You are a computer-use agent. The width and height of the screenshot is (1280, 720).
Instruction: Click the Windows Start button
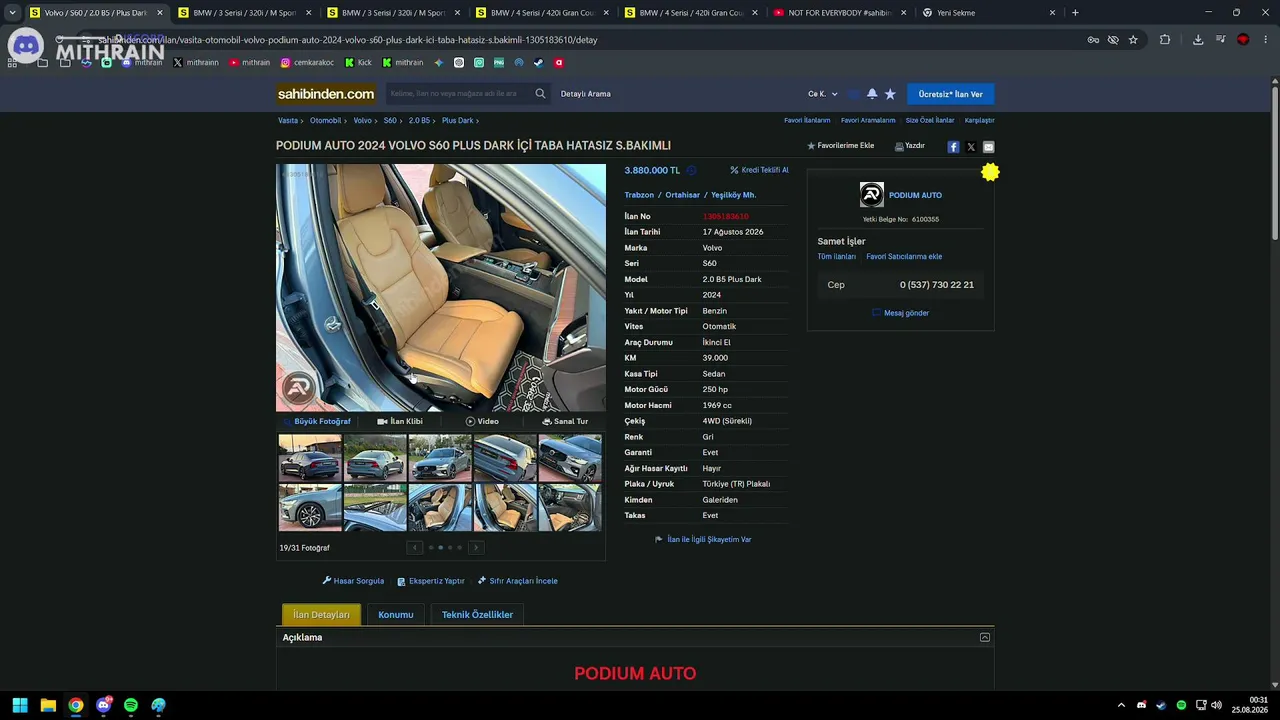20,705
